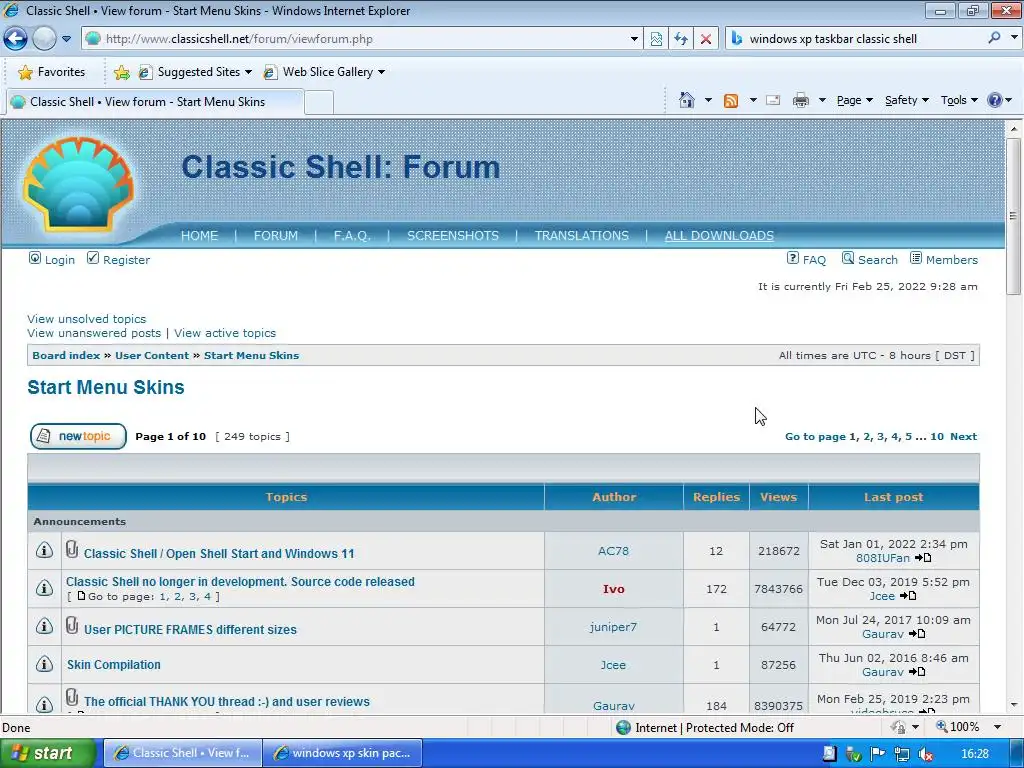The height and width of the screenshot is (768, 1024).
Task: Click the Add to Favorites Bar icon
Action: pos(121,72)
